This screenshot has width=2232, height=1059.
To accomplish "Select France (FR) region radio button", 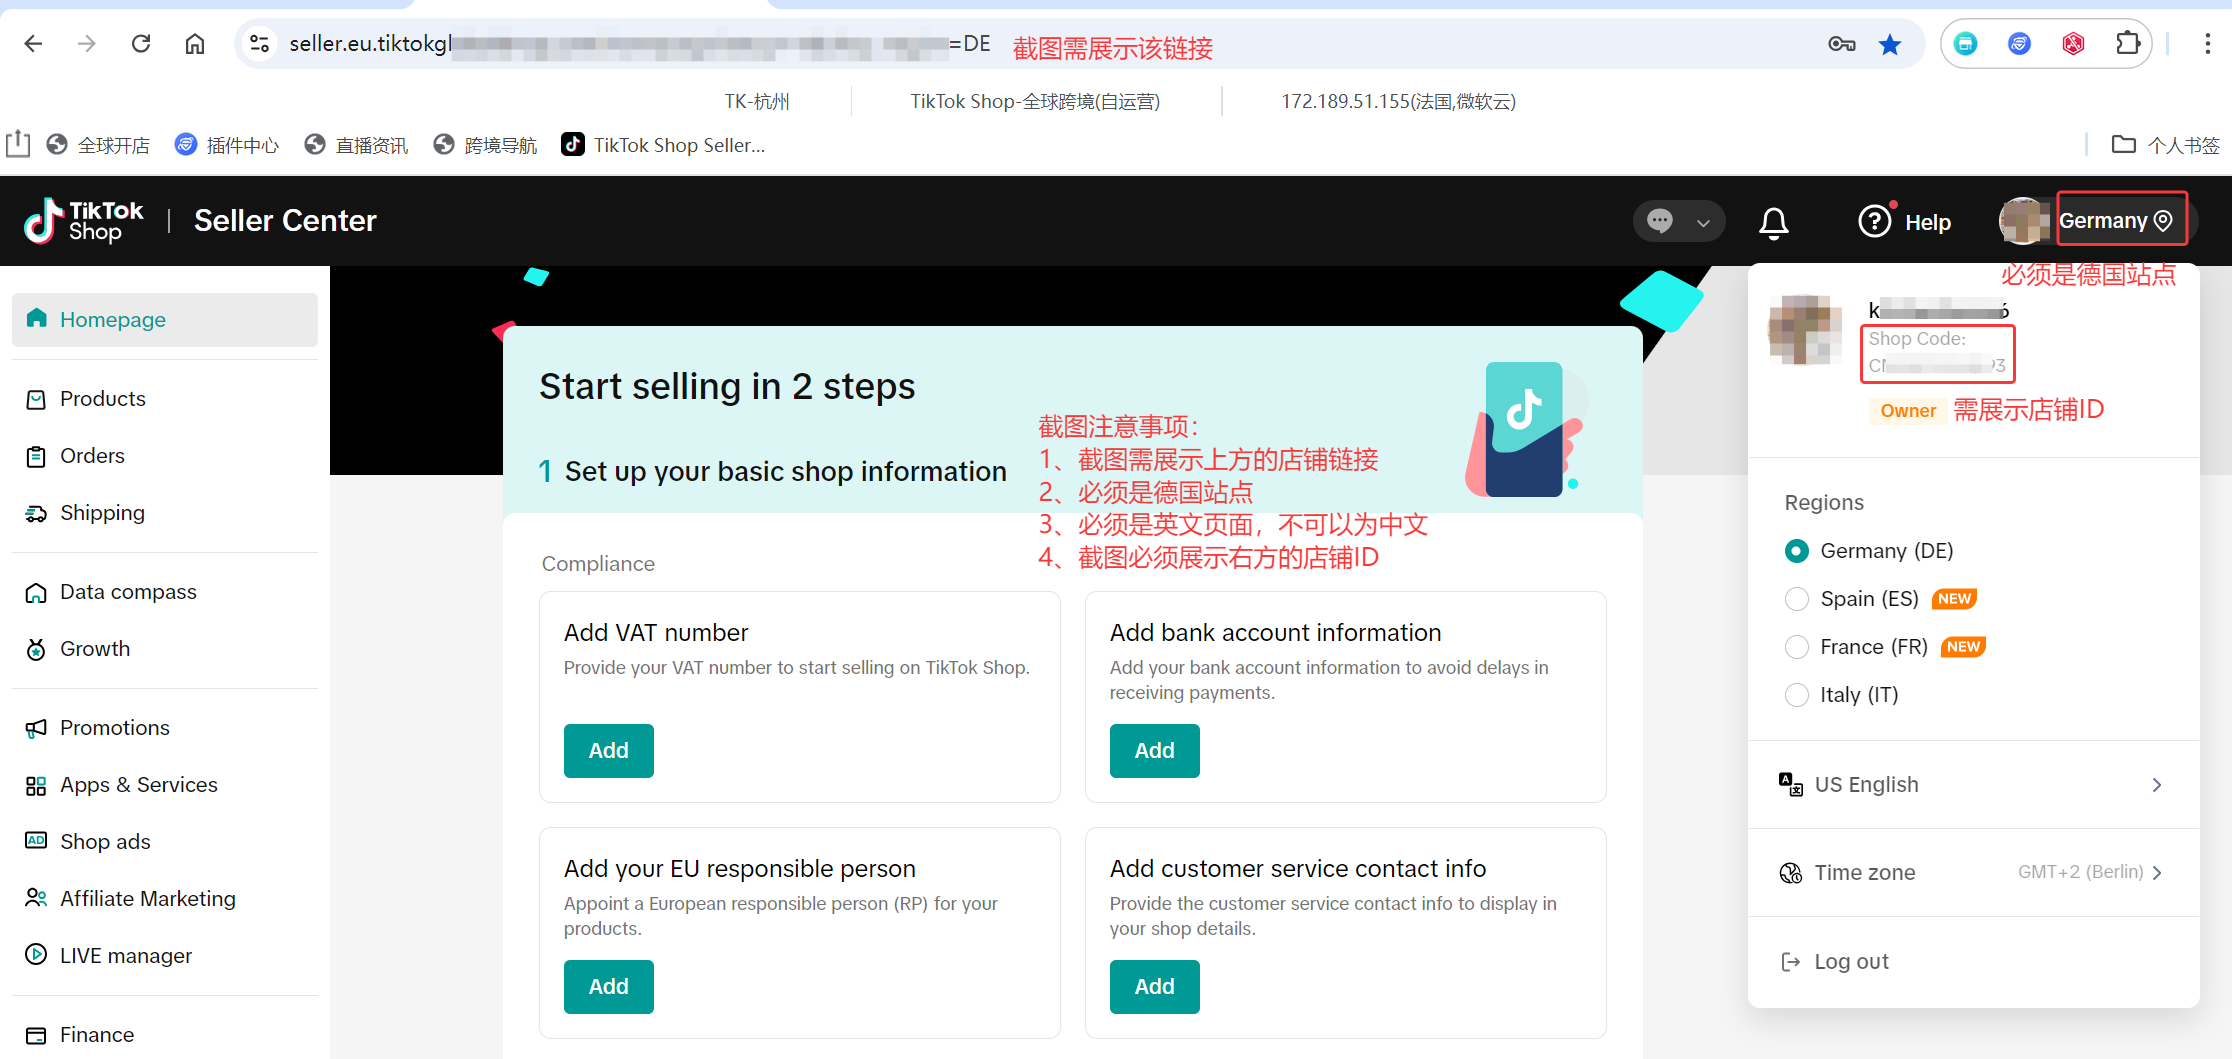I will (1797, 647).
